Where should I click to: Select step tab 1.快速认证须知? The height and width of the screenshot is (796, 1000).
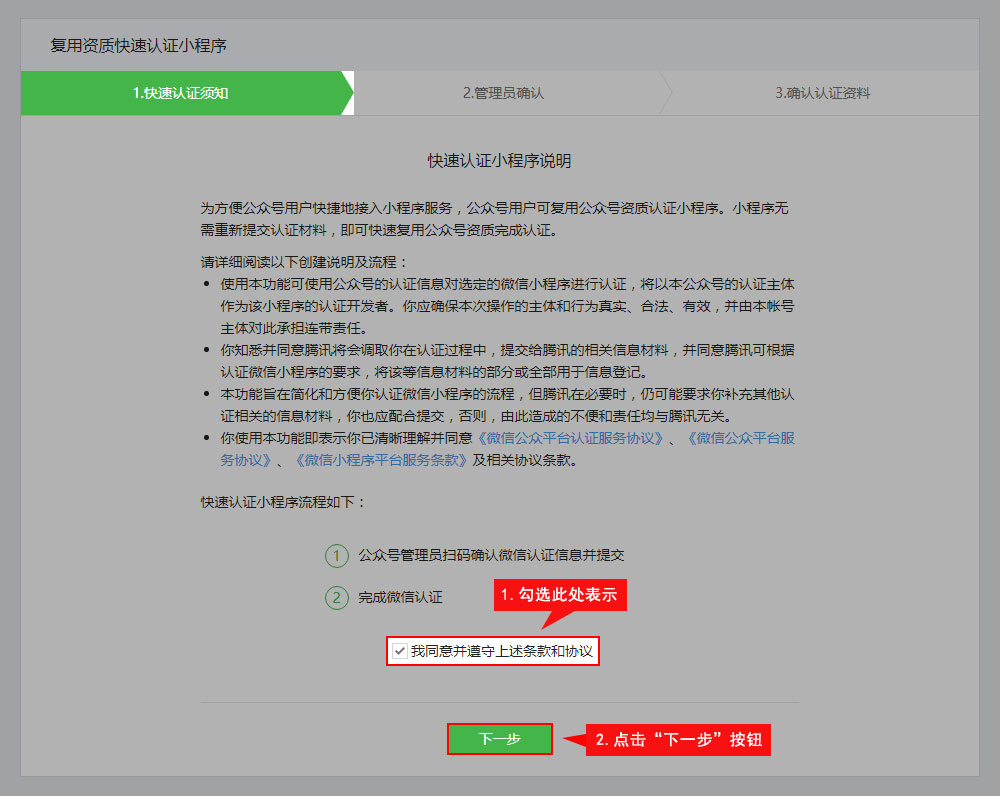pyautogui.click(x=181, y=93)
